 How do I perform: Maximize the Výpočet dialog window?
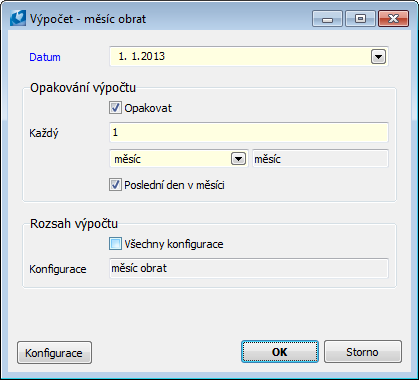(x=360, y=19)
